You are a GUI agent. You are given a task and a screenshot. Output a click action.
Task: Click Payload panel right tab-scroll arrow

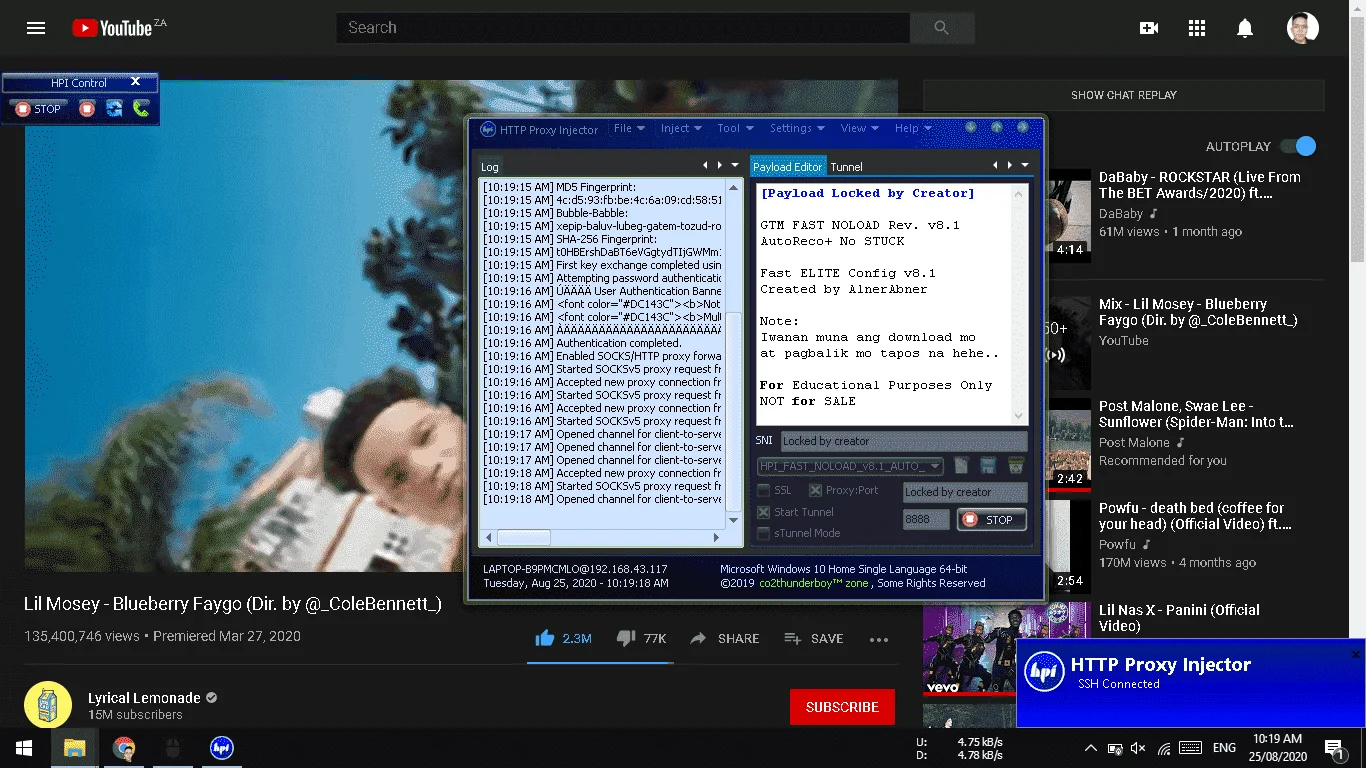[x=1009, y=165]
